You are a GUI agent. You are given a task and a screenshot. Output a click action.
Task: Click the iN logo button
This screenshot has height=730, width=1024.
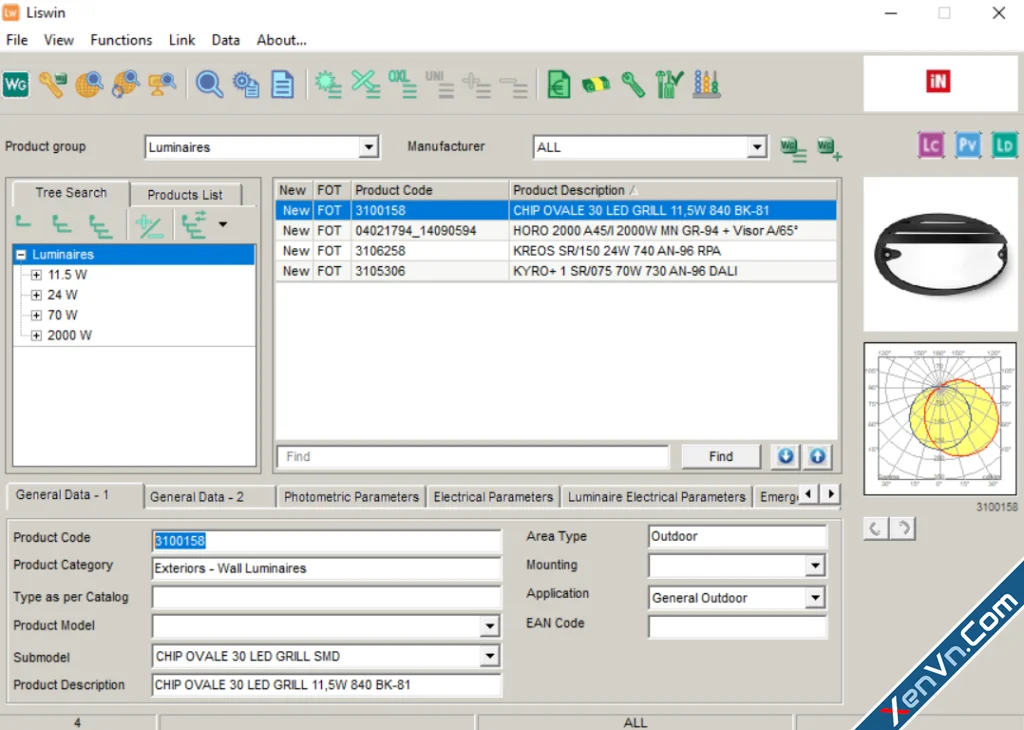(938, 82)
